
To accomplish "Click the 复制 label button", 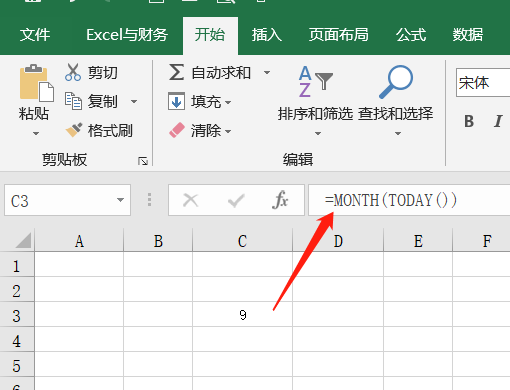I will pos(103,101).
